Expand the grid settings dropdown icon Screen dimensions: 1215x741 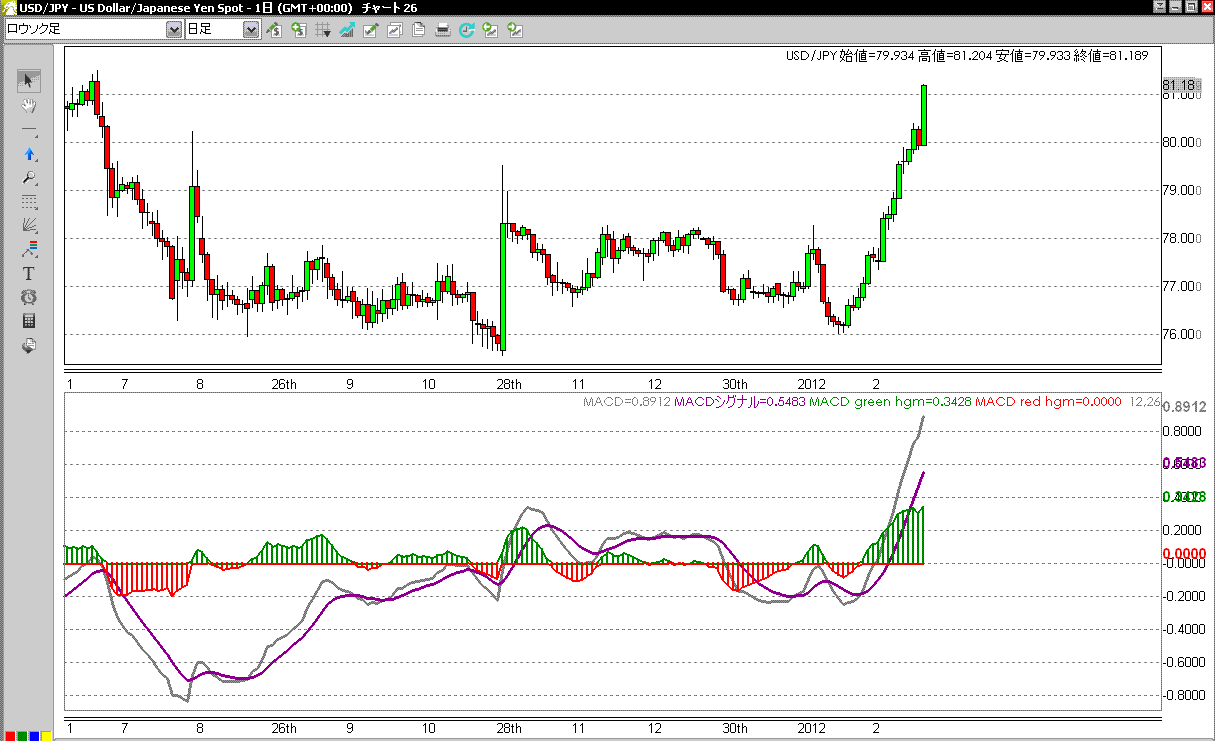(323, 30)
